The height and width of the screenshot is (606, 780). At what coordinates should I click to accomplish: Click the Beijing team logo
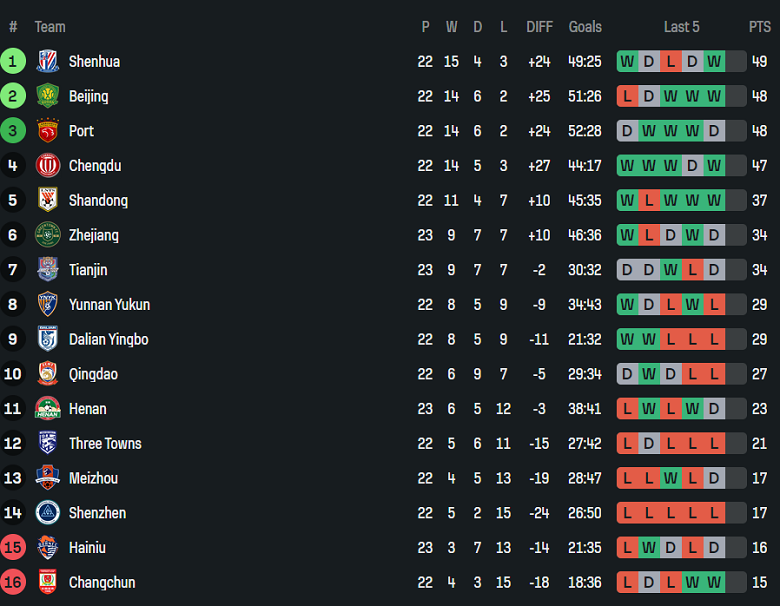(47, 96)
